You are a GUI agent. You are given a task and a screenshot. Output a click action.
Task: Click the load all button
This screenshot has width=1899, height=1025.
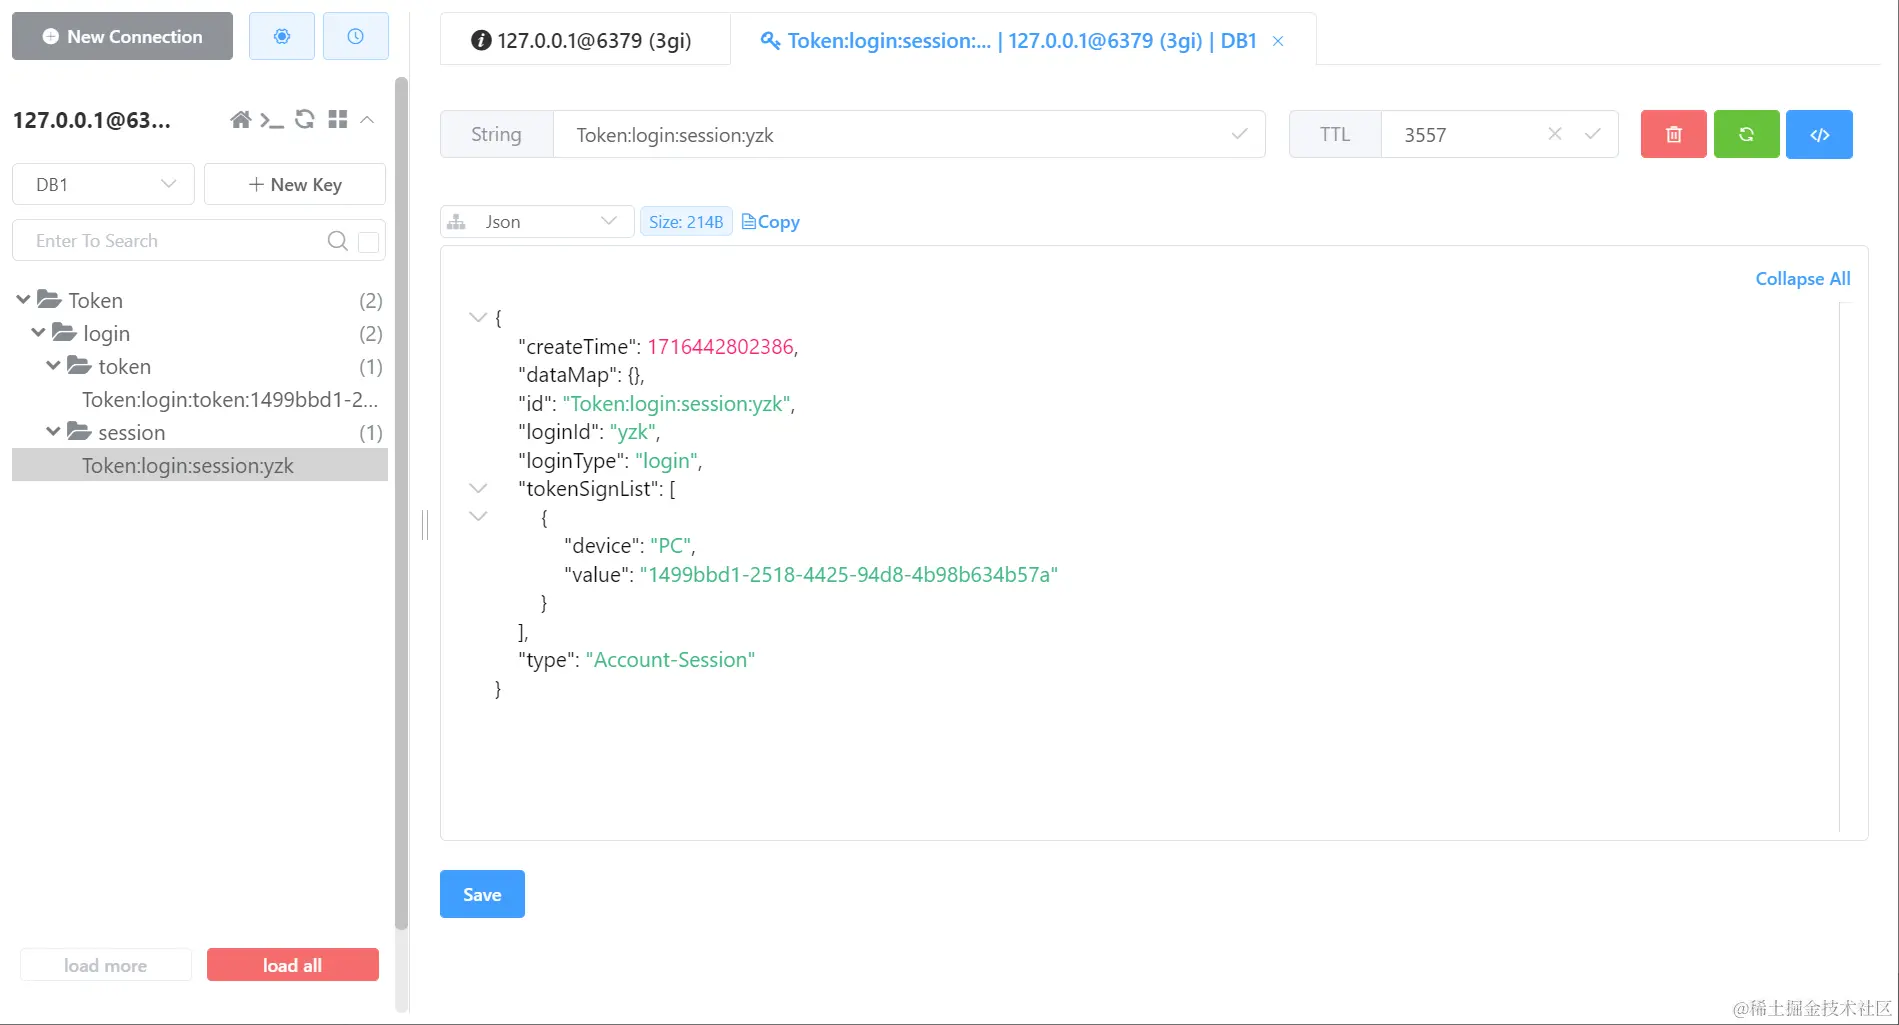(x=292, y=964)
